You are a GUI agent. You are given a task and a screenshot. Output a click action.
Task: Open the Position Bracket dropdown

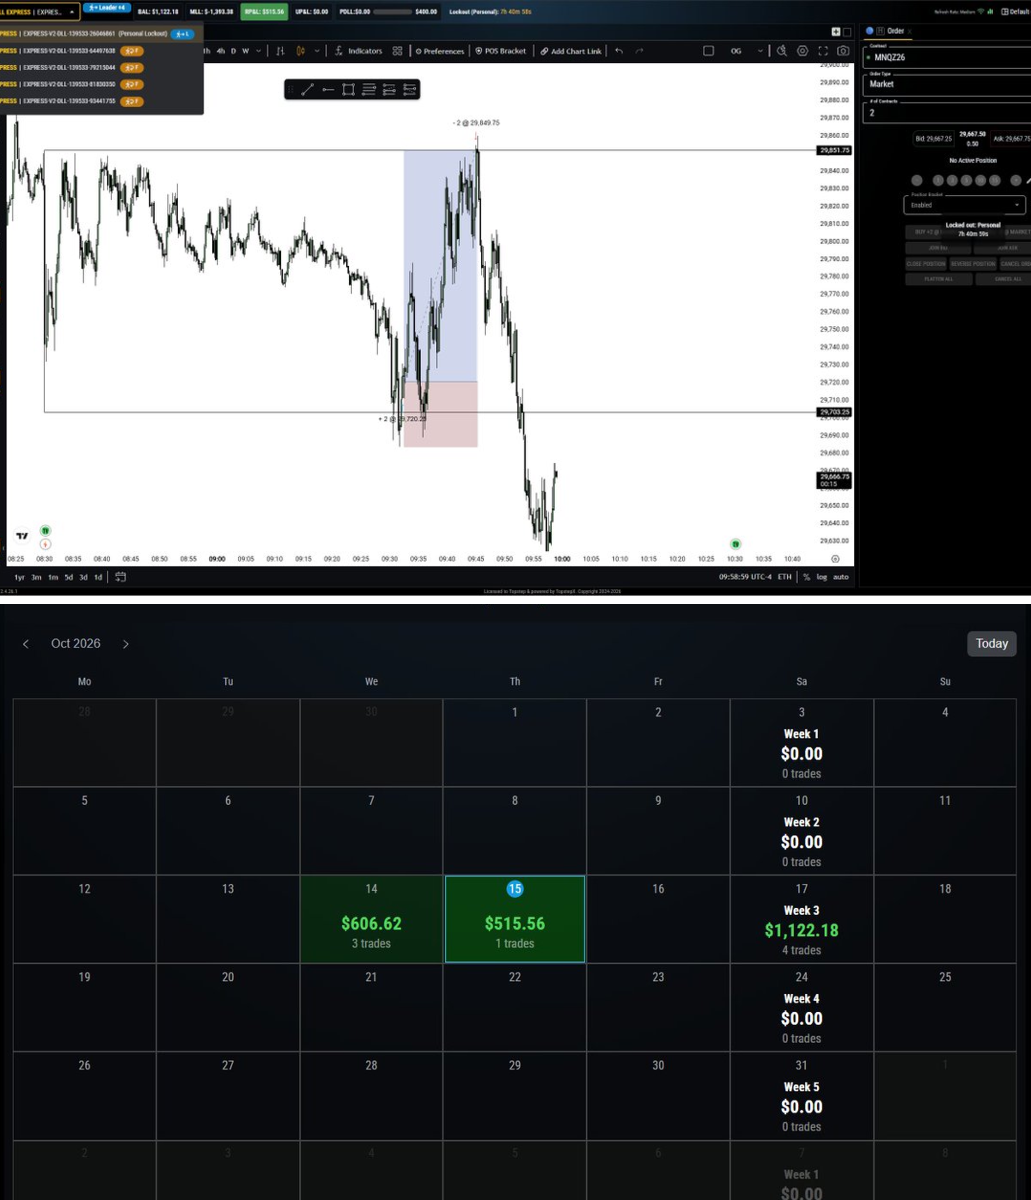pos(964,204)
